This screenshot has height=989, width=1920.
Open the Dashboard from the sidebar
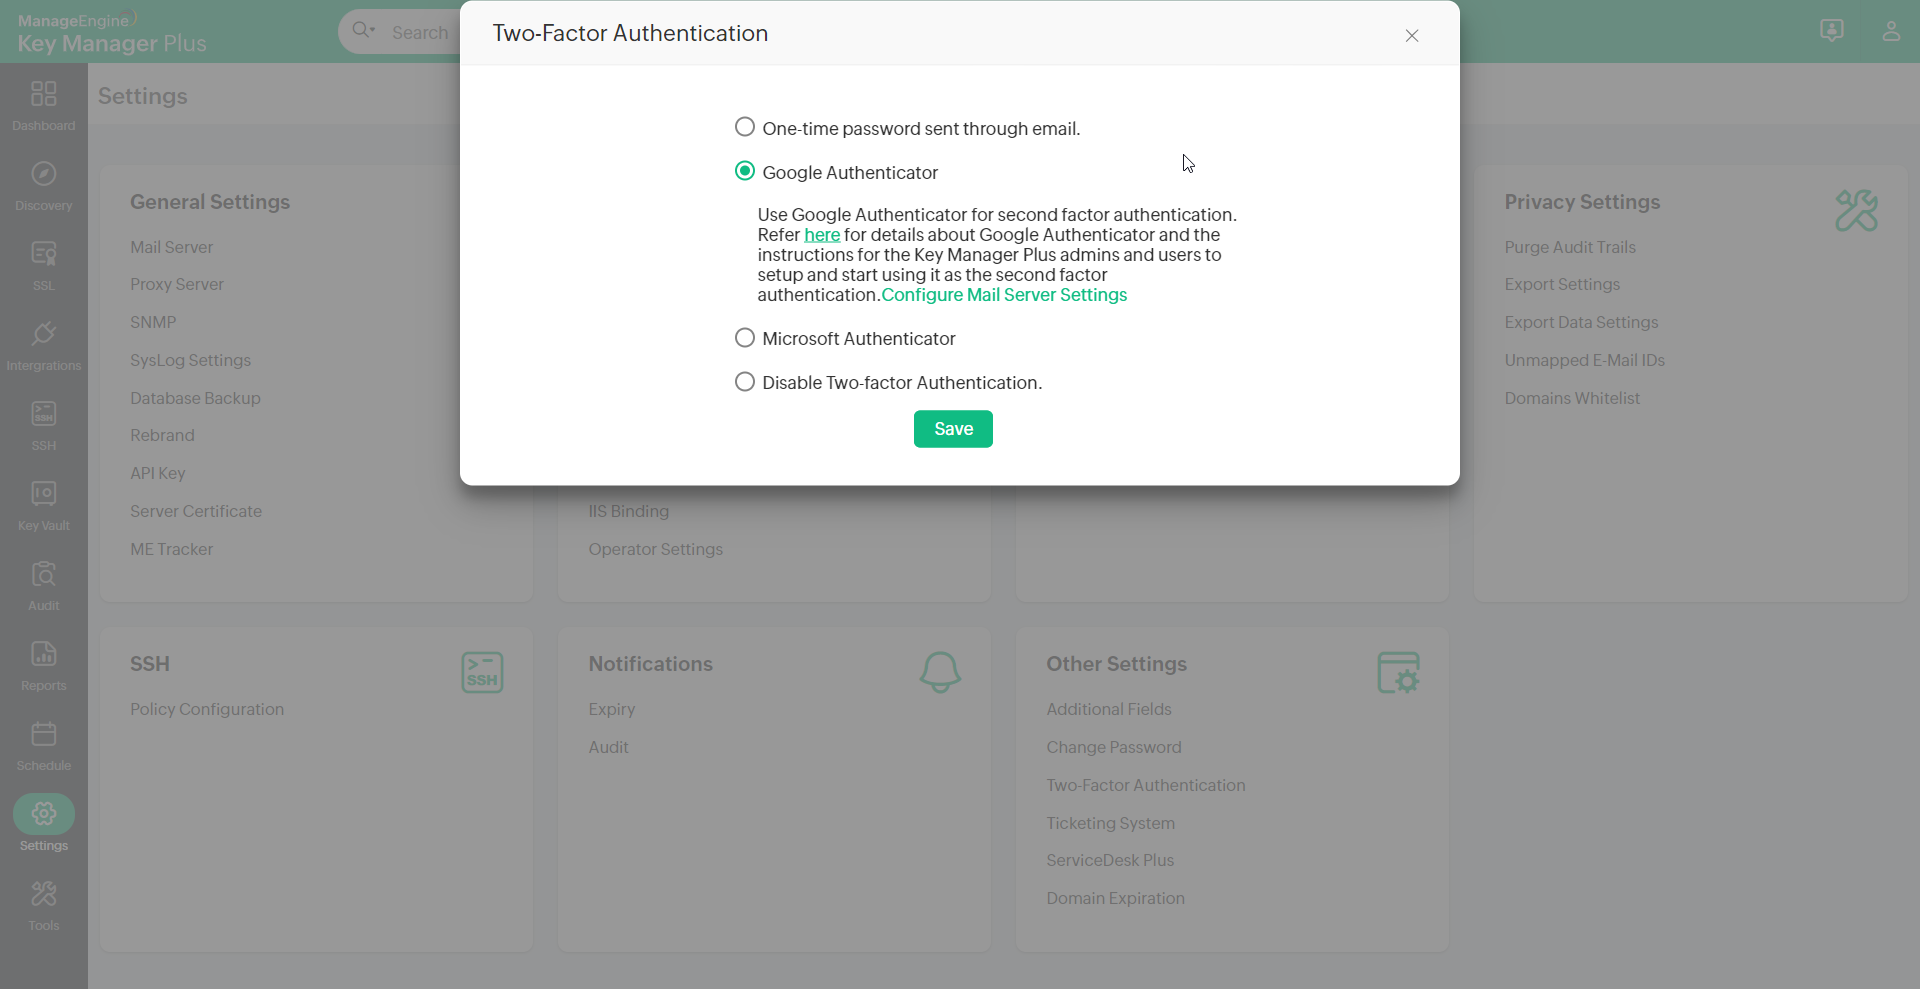click(x=43, y=105)
